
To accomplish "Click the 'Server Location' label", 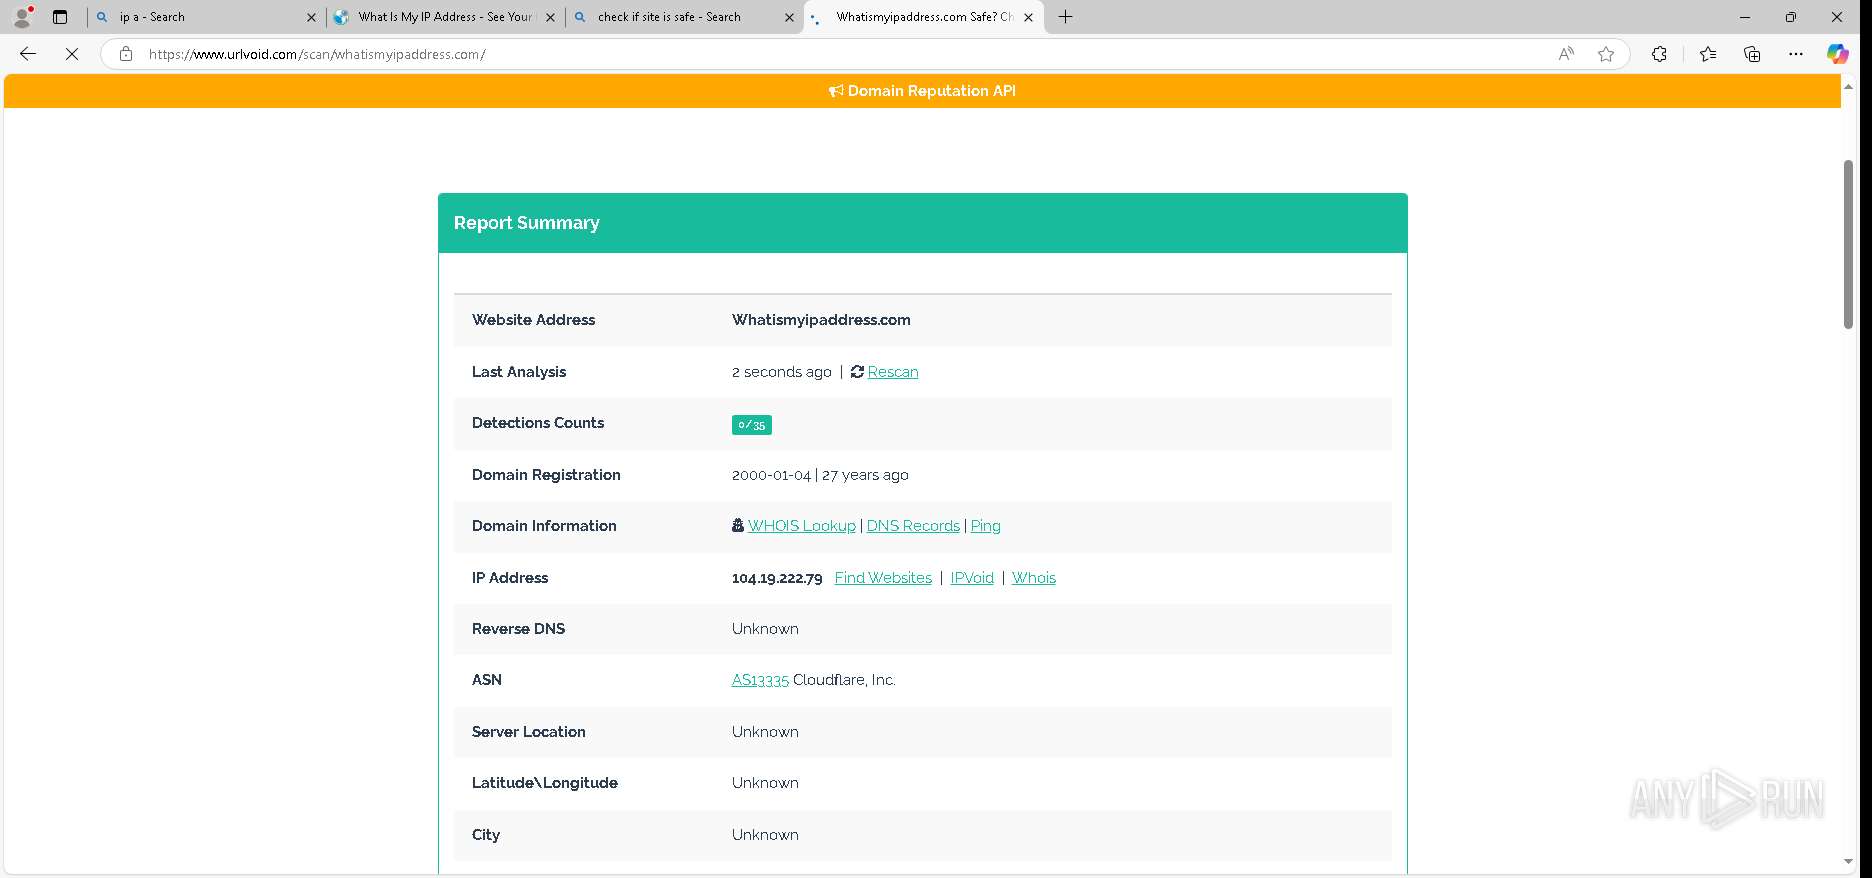I will click(x=529, y=732).
